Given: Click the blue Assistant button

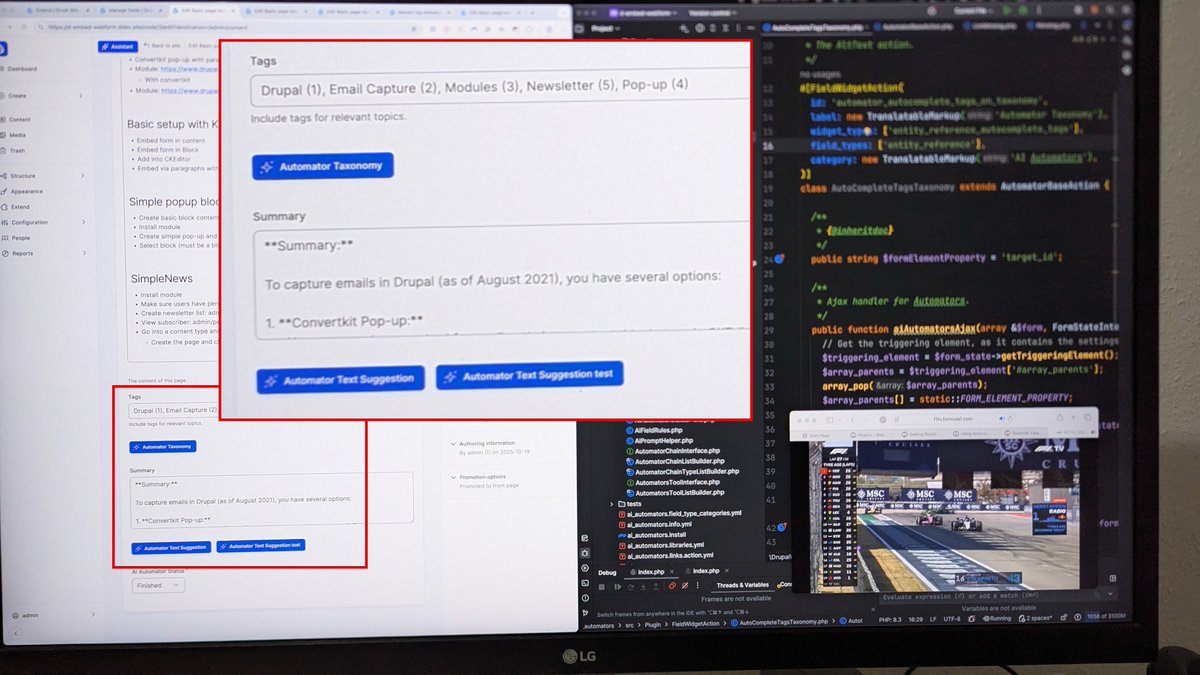Looking at the screenshot, I should pyautogui.click(x=118, y=46).
